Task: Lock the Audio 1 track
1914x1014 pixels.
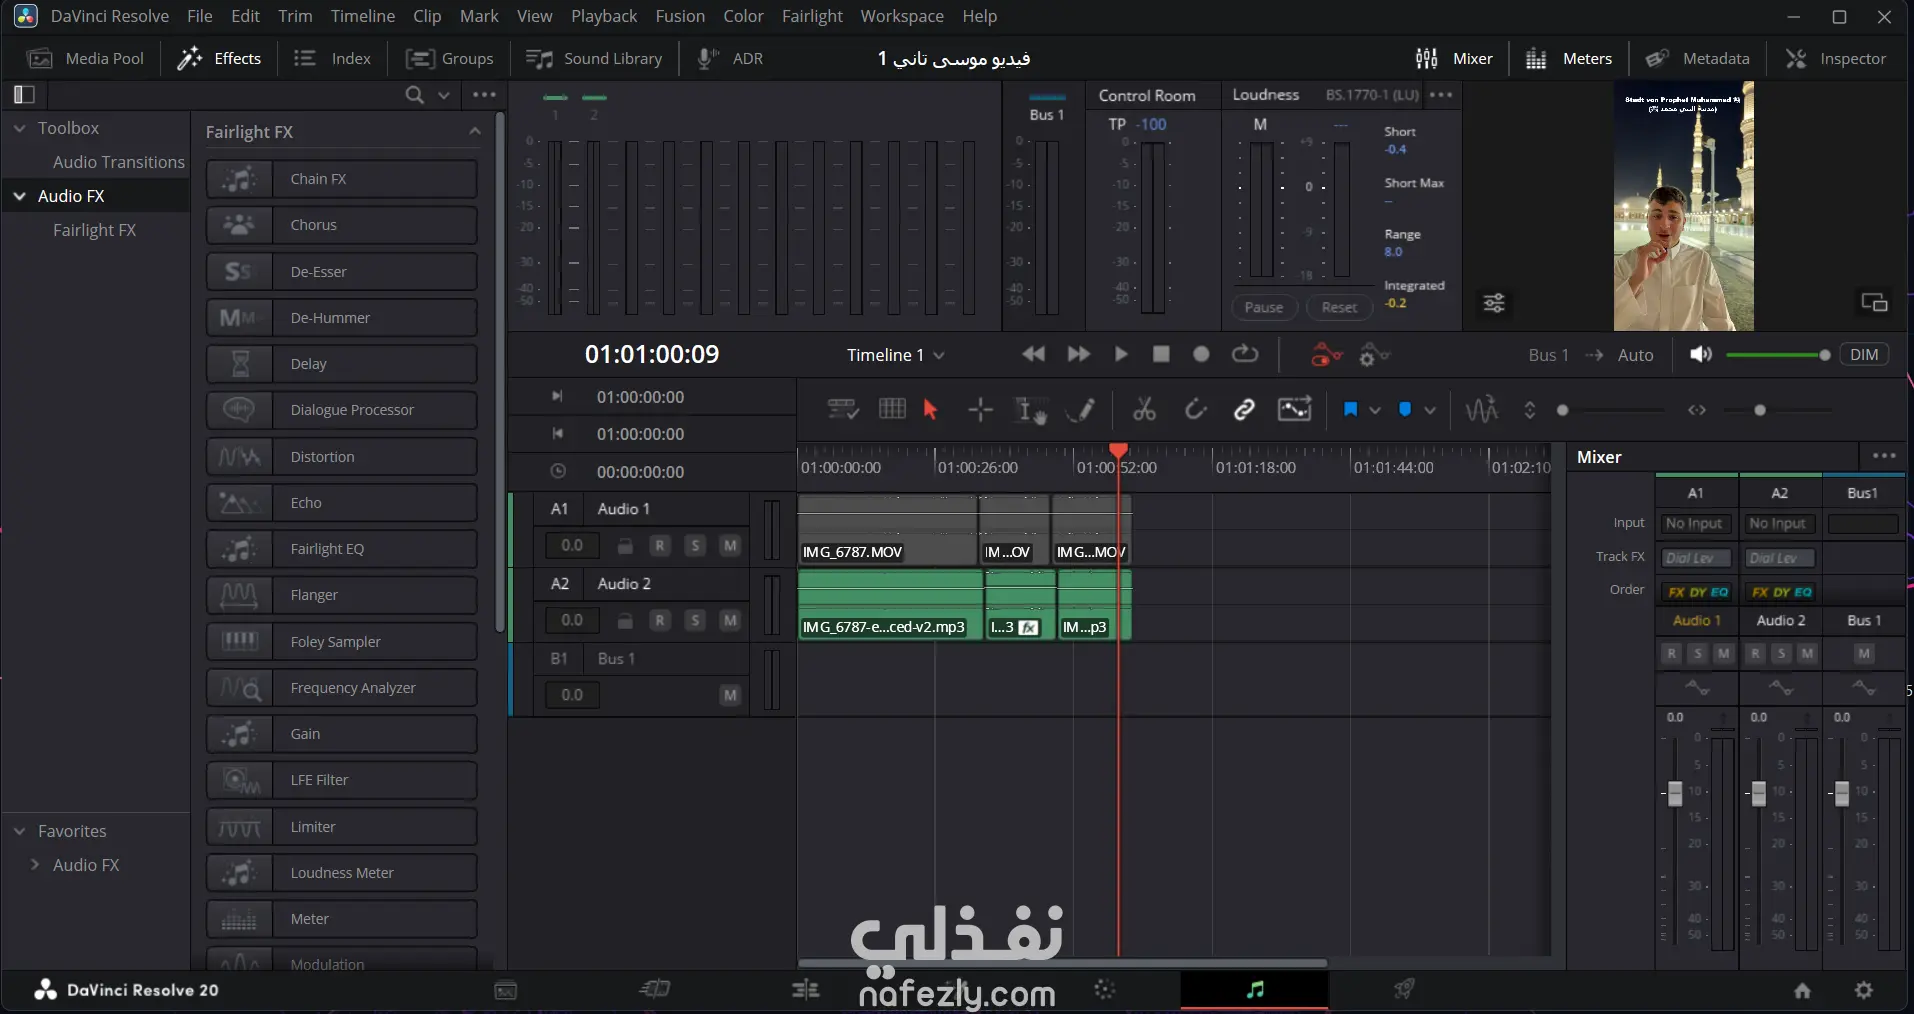Action: pos(625,546)
